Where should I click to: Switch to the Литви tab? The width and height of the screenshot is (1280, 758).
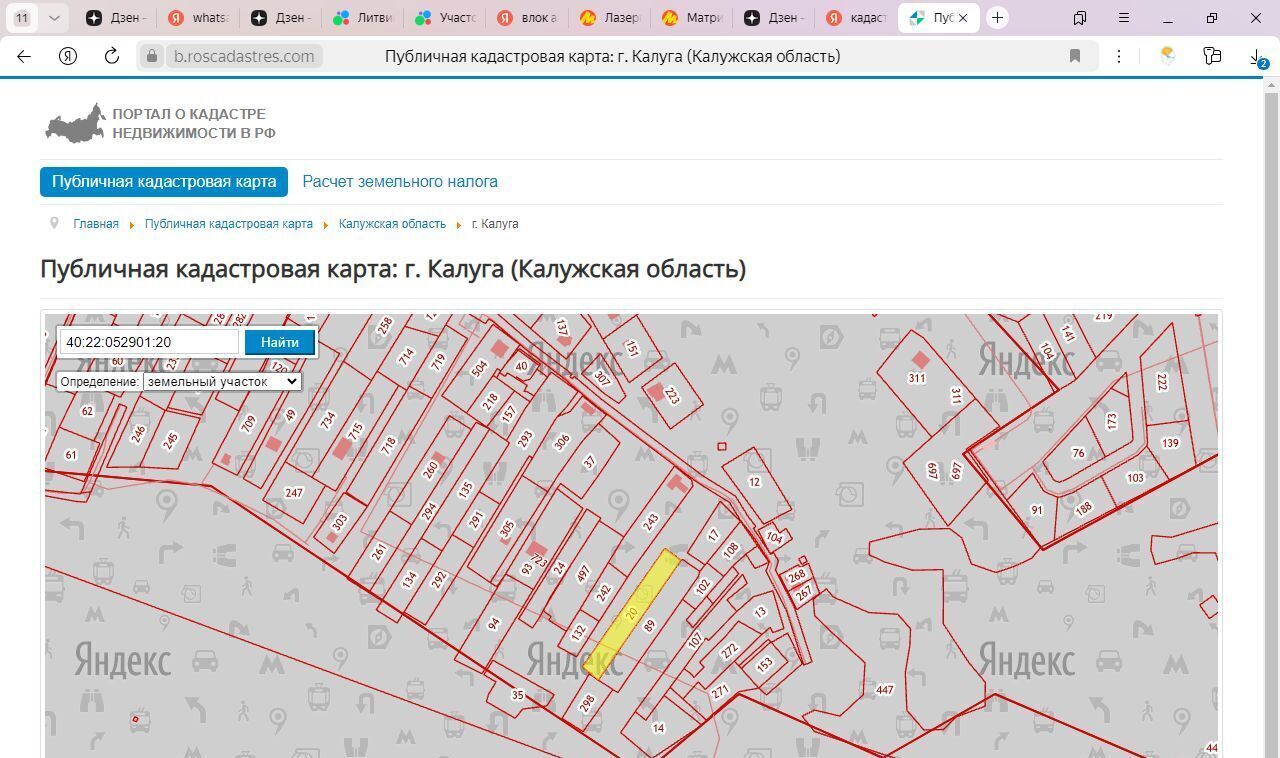(364, 18)
